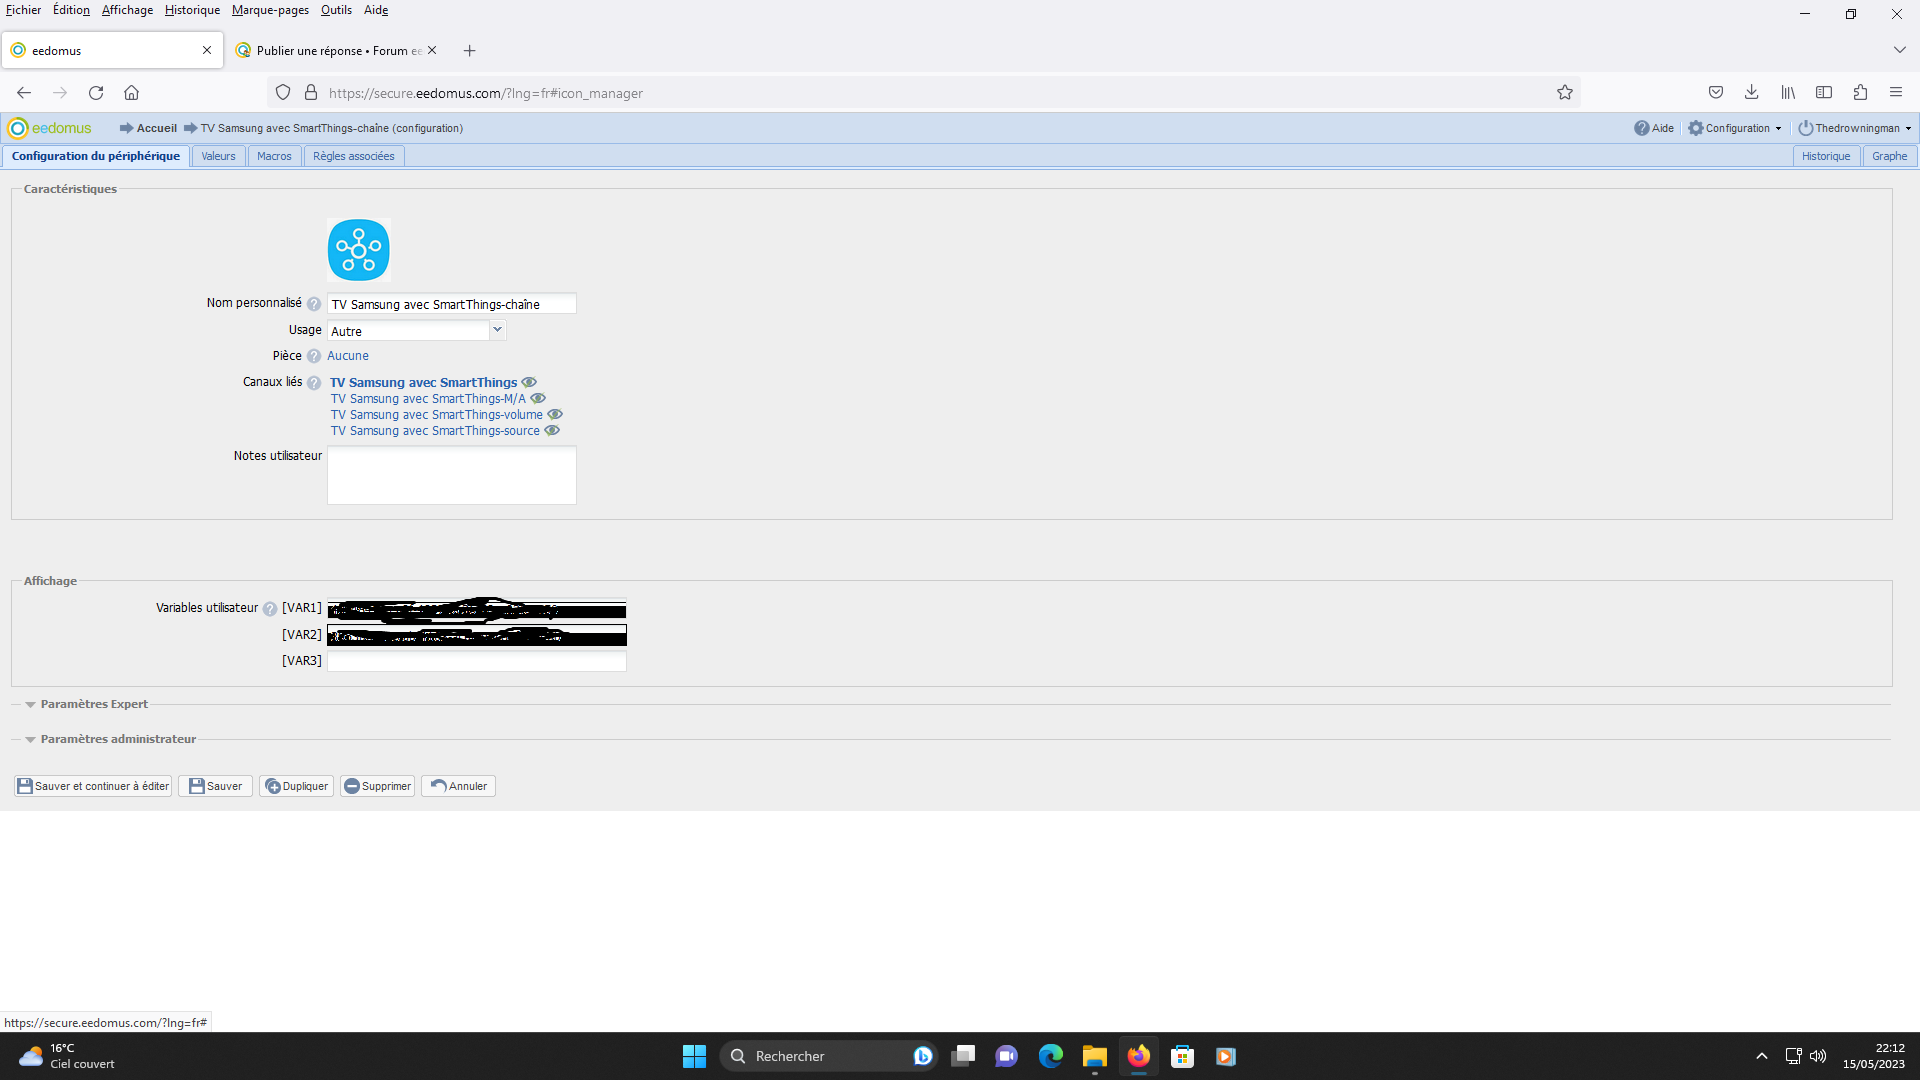1920x1080 pixels.
Task: Click the VAR1 input field
Action: [x=477, y=608]
